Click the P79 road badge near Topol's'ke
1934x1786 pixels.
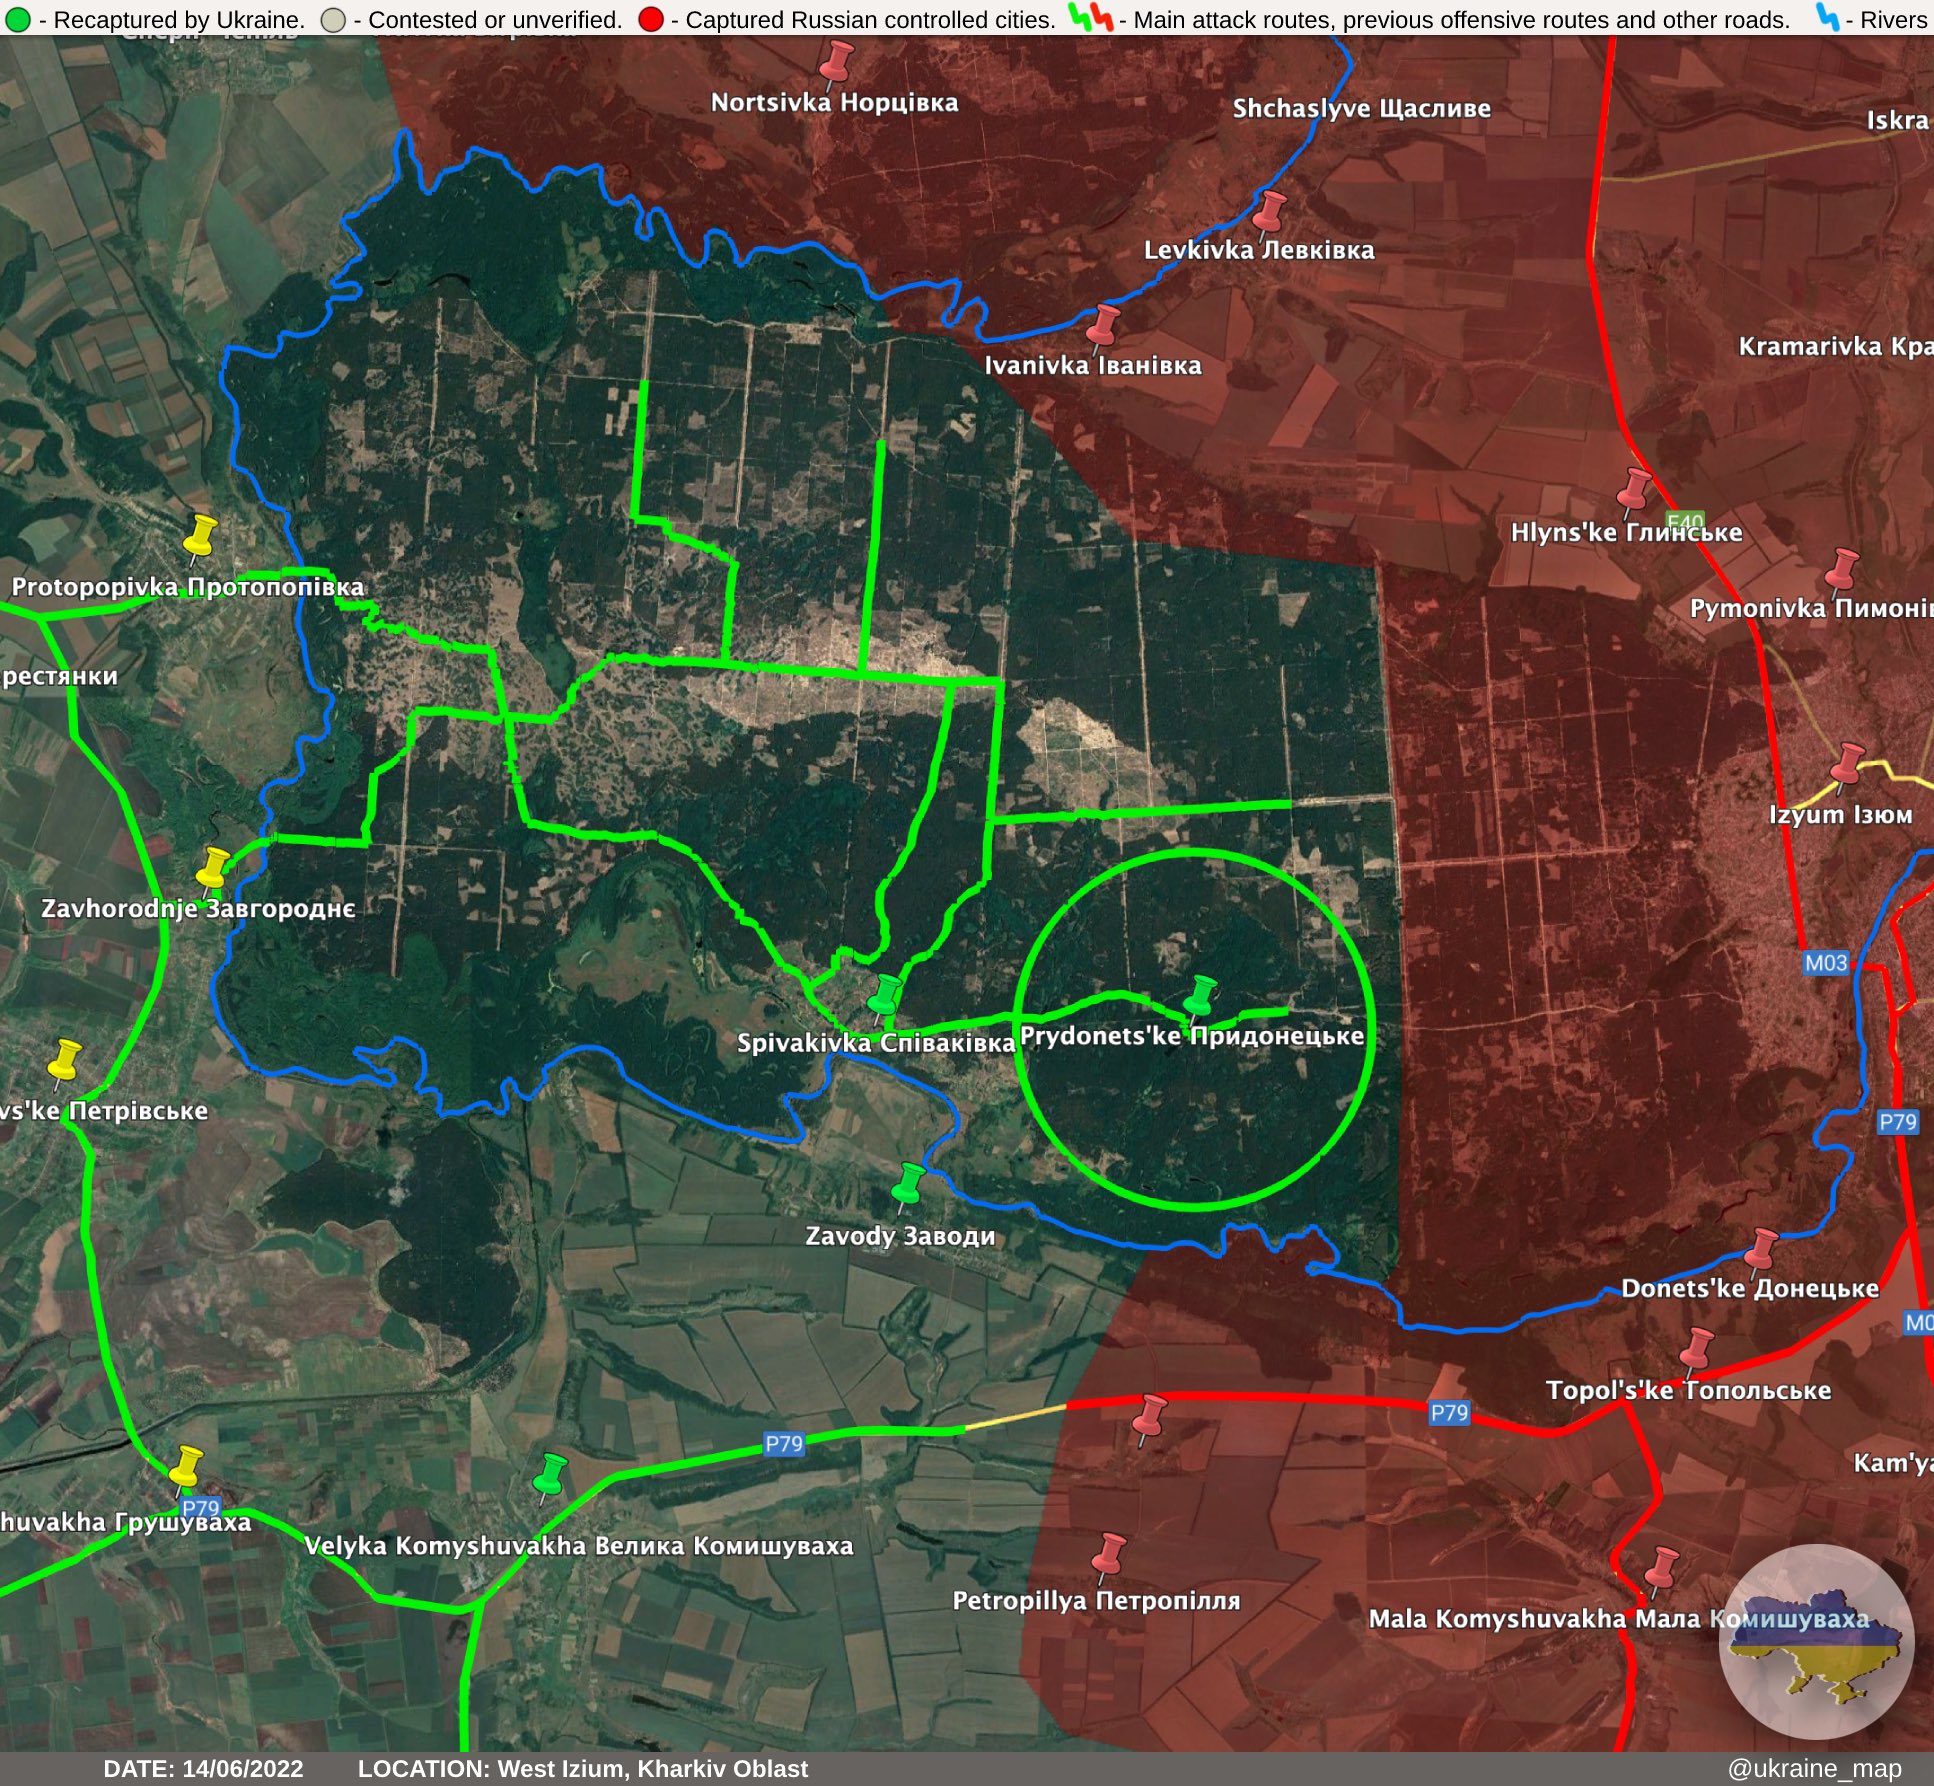tap(1449, 1412)
